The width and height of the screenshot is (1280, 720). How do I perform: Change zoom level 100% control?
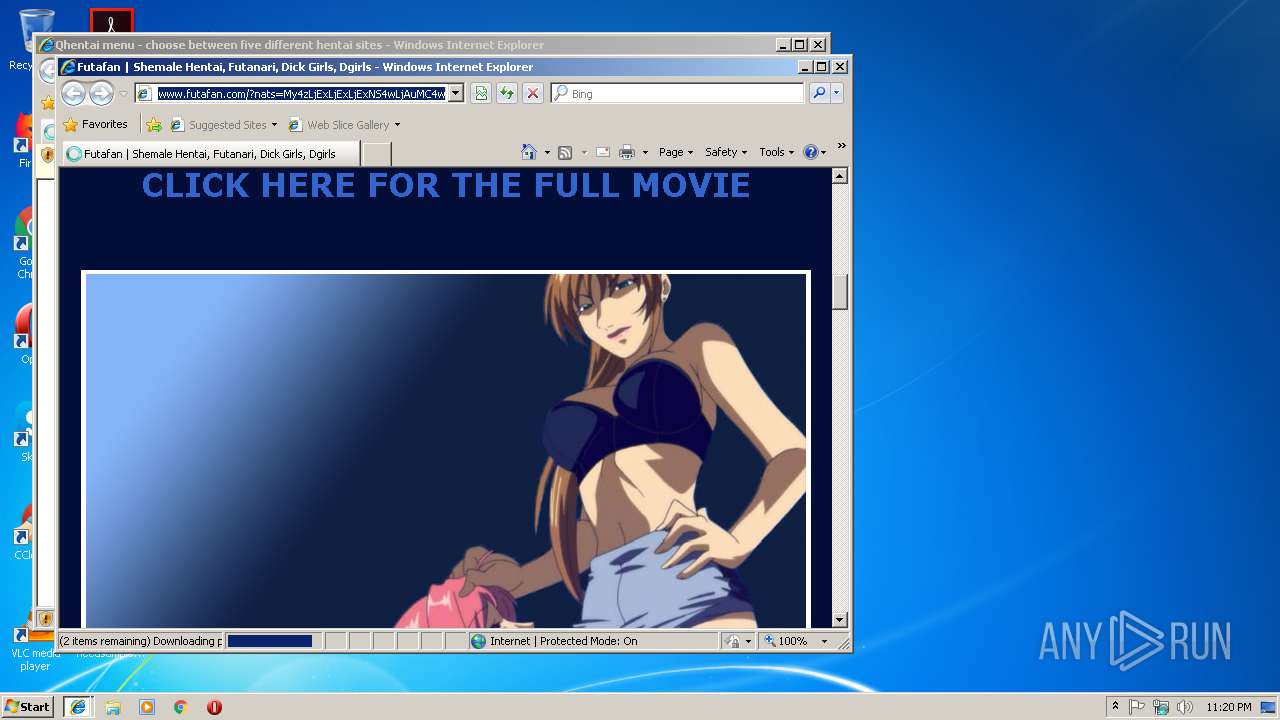coord(797,641)
